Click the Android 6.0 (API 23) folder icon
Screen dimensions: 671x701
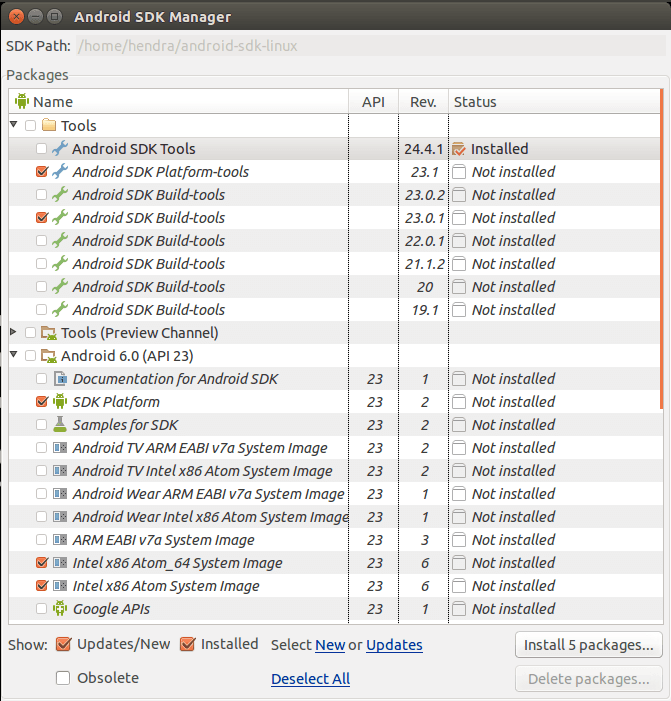pos(49,356)
